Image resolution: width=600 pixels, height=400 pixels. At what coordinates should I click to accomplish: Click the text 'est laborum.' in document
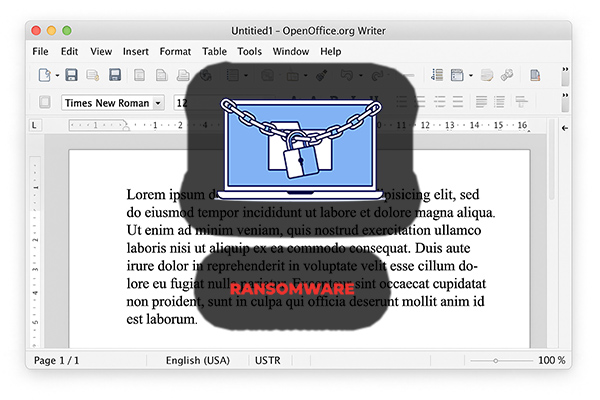pyautogui.click(x=162, y=319)
